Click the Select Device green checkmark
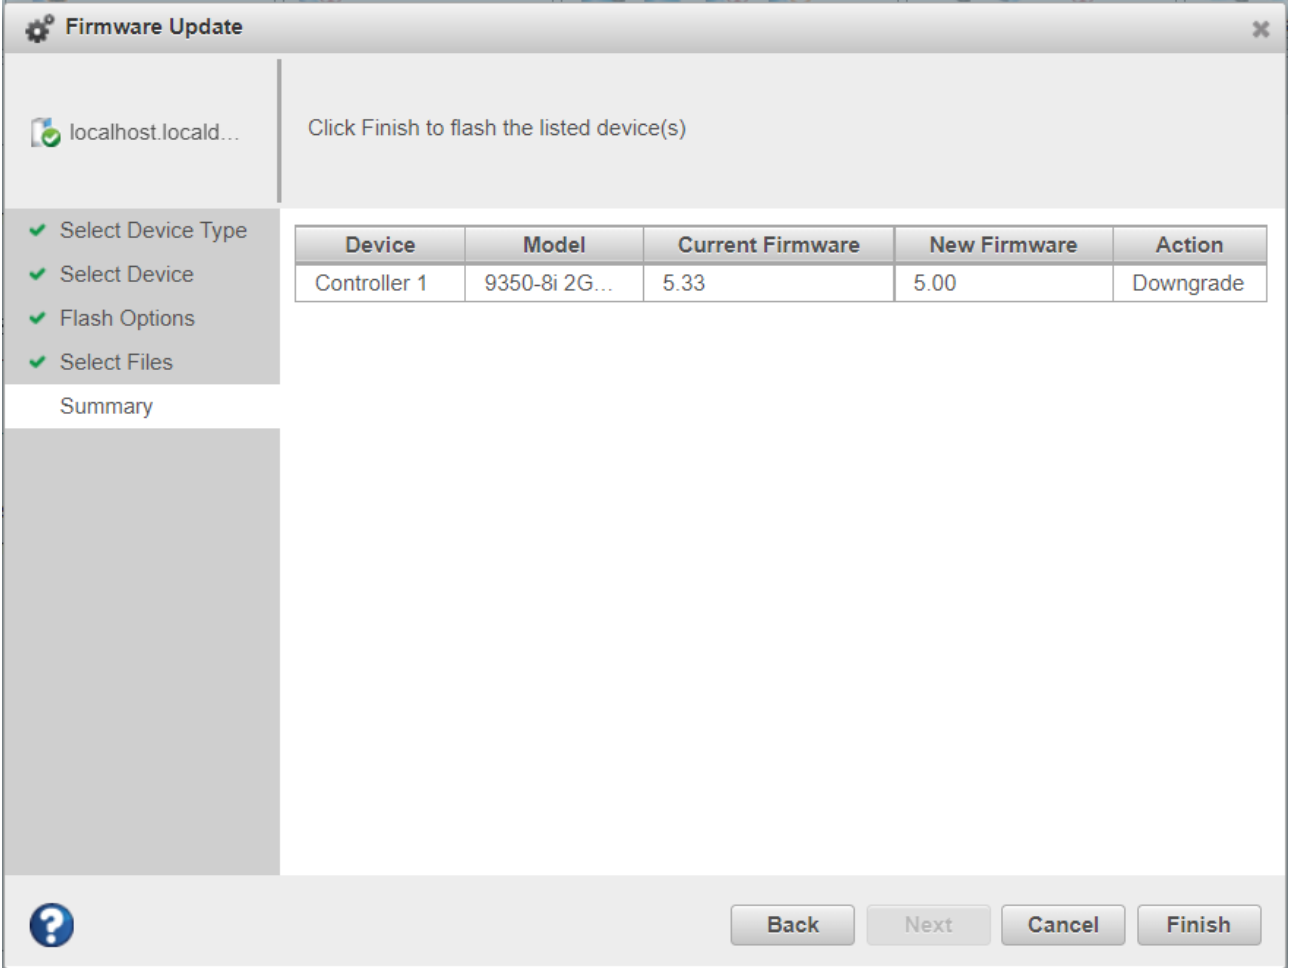 point(38,274)
